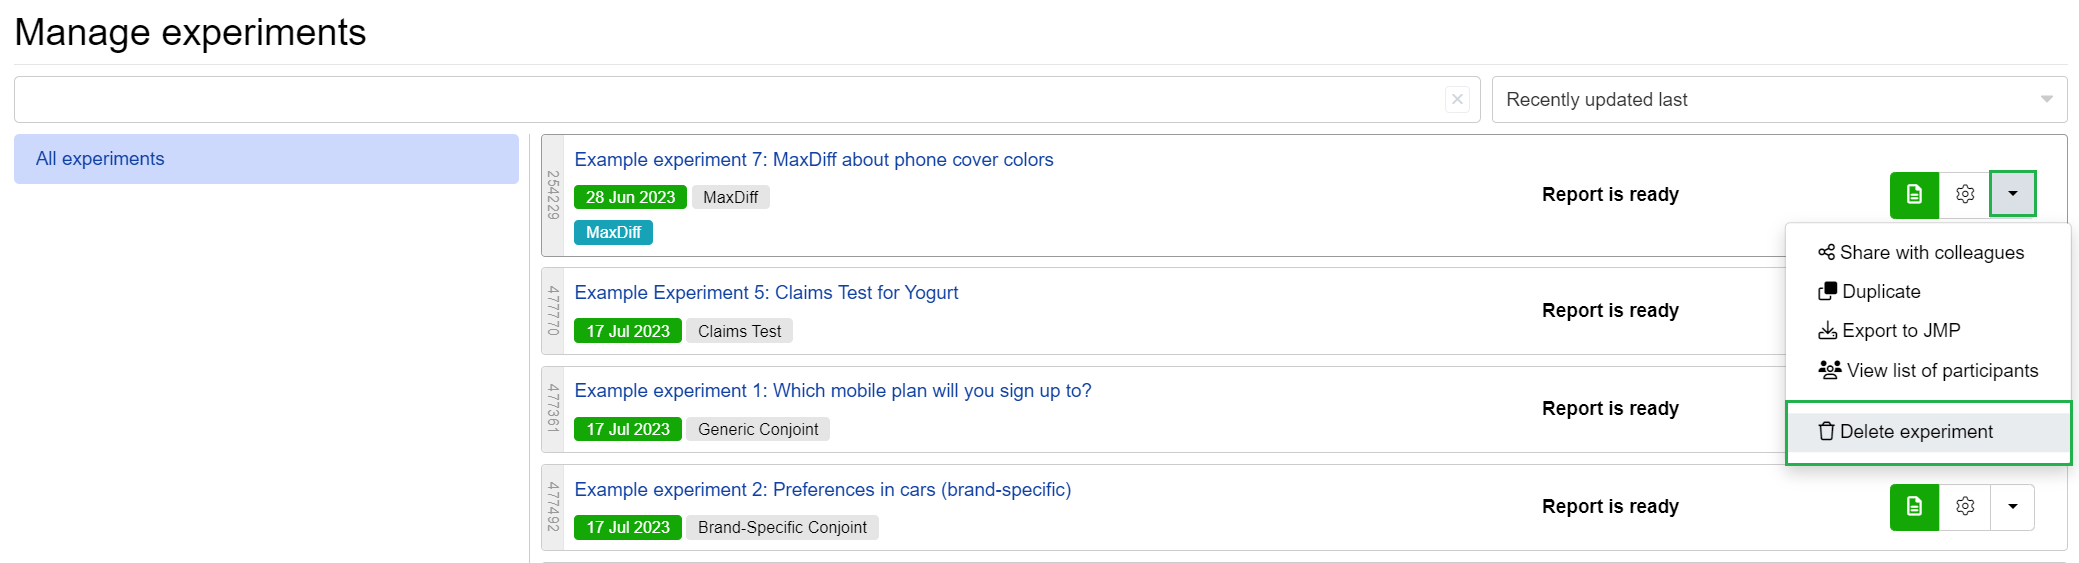
Task: Expand actions caret for cars experiment 2
Action: click(2013, 506)
